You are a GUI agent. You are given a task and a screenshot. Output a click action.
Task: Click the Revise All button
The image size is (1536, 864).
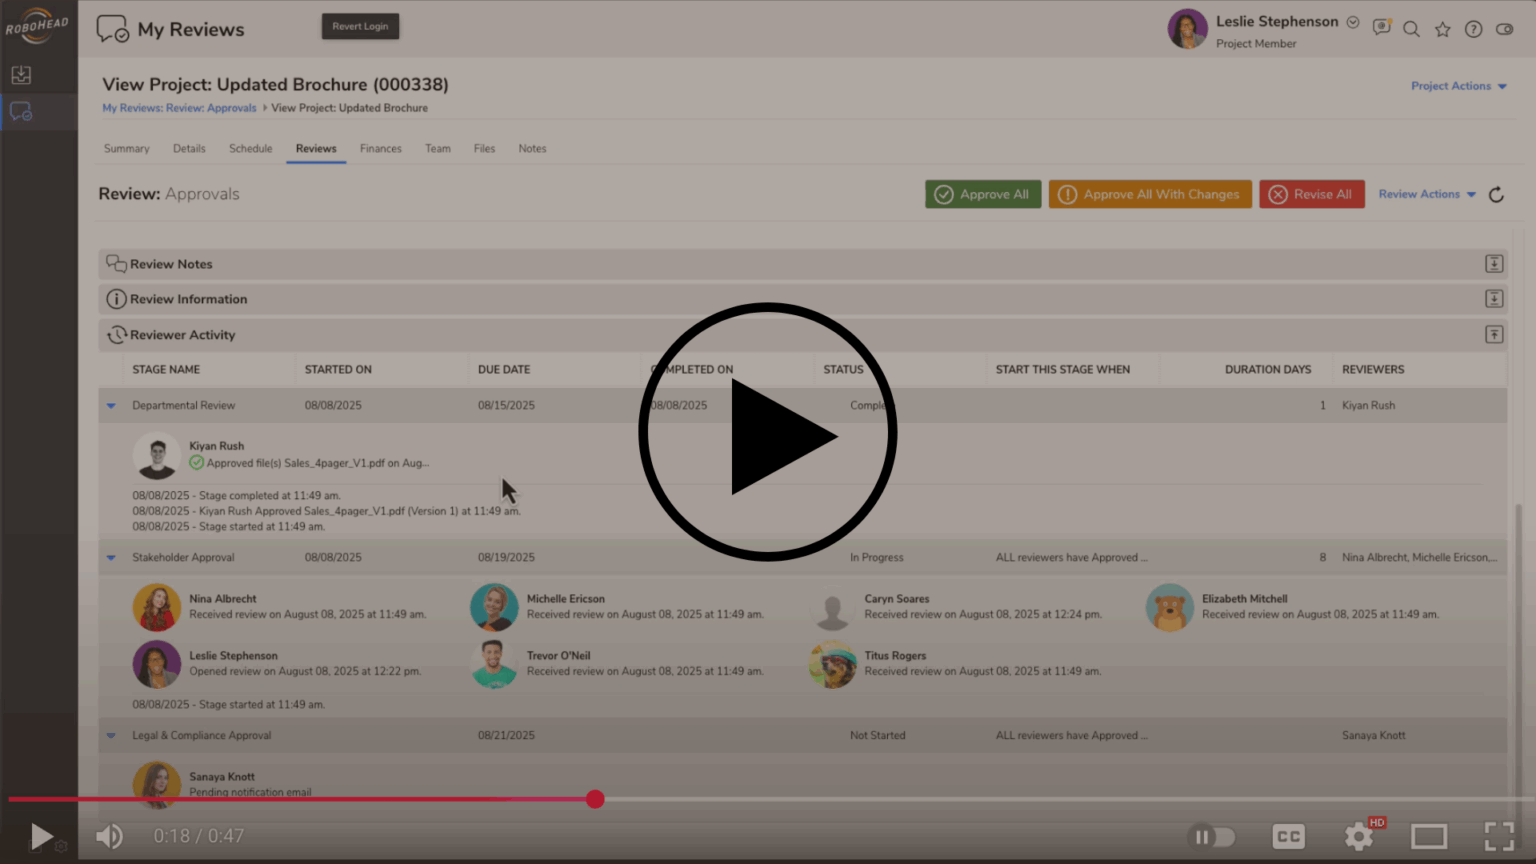tap(1311, 194)
